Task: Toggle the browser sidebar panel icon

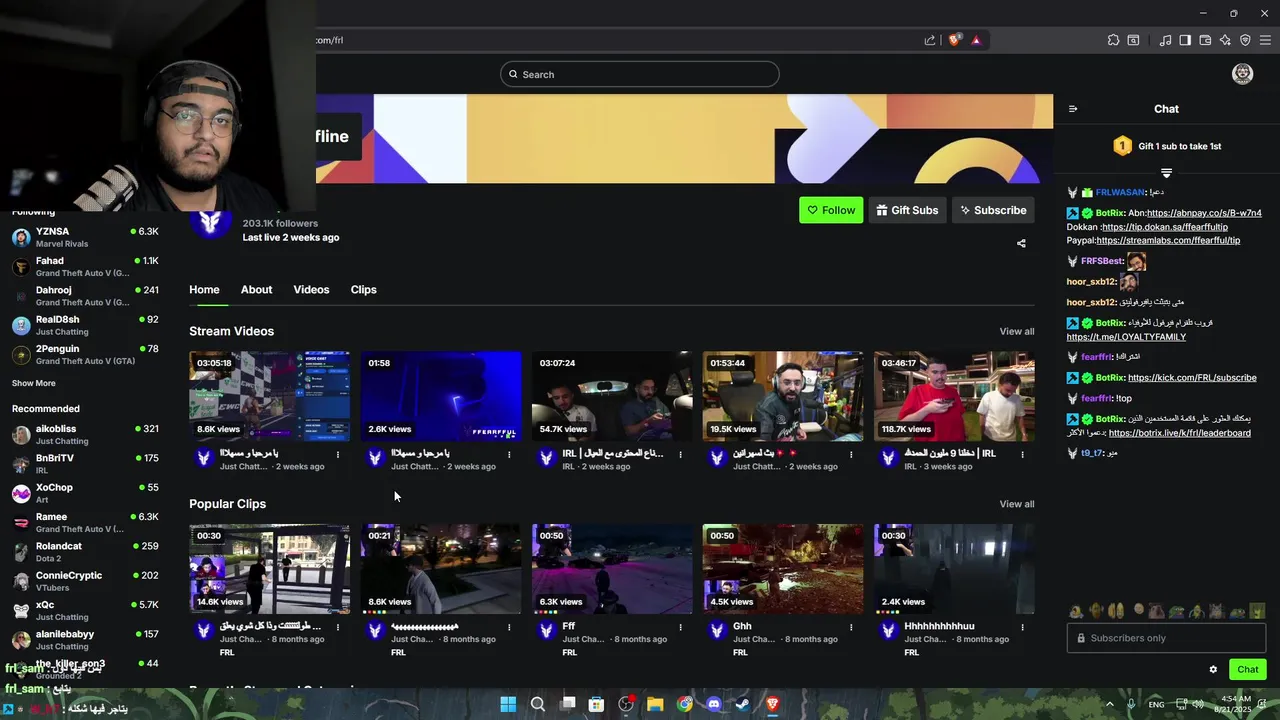Action: coord(1185,40)
